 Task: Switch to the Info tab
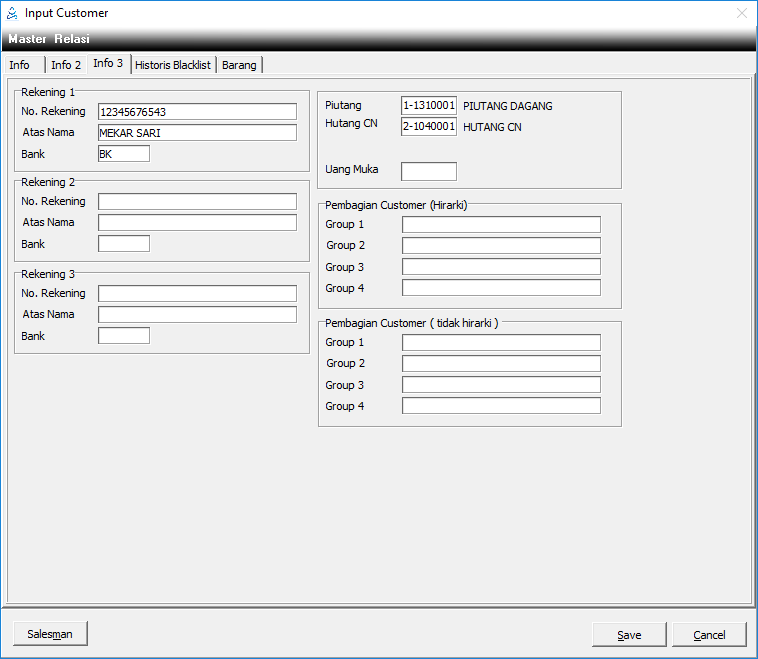point(20,65)
